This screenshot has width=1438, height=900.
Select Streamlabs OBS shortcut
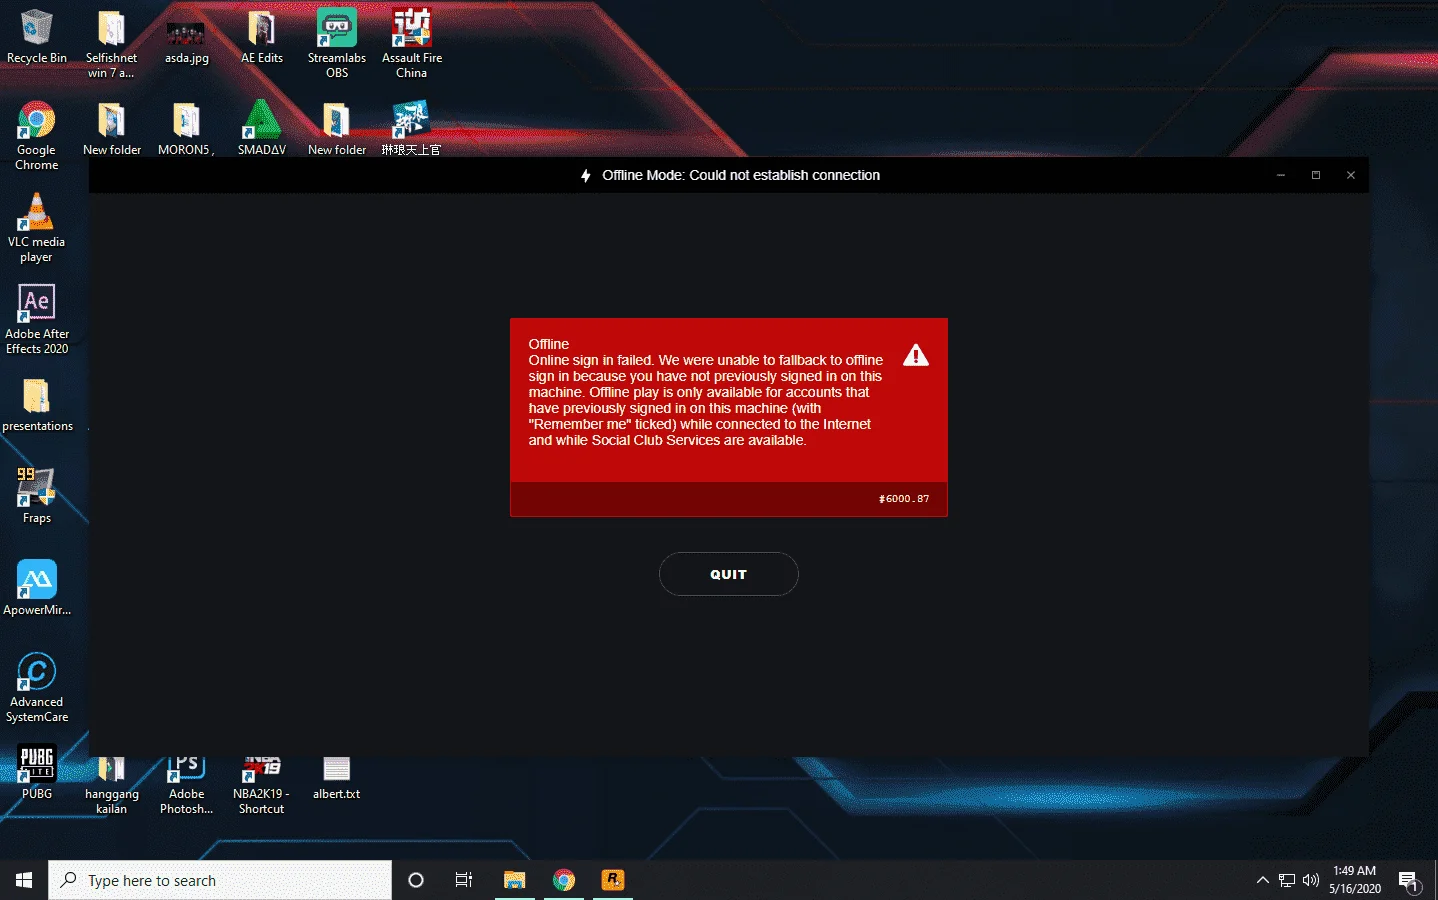[337, 44]
